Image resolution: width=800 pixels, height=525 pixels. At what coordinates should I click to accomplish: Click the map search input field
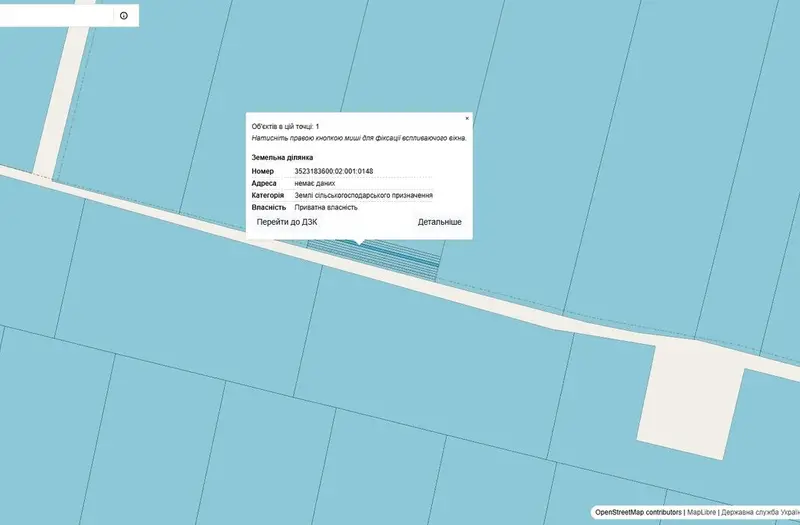coord(55,16)
